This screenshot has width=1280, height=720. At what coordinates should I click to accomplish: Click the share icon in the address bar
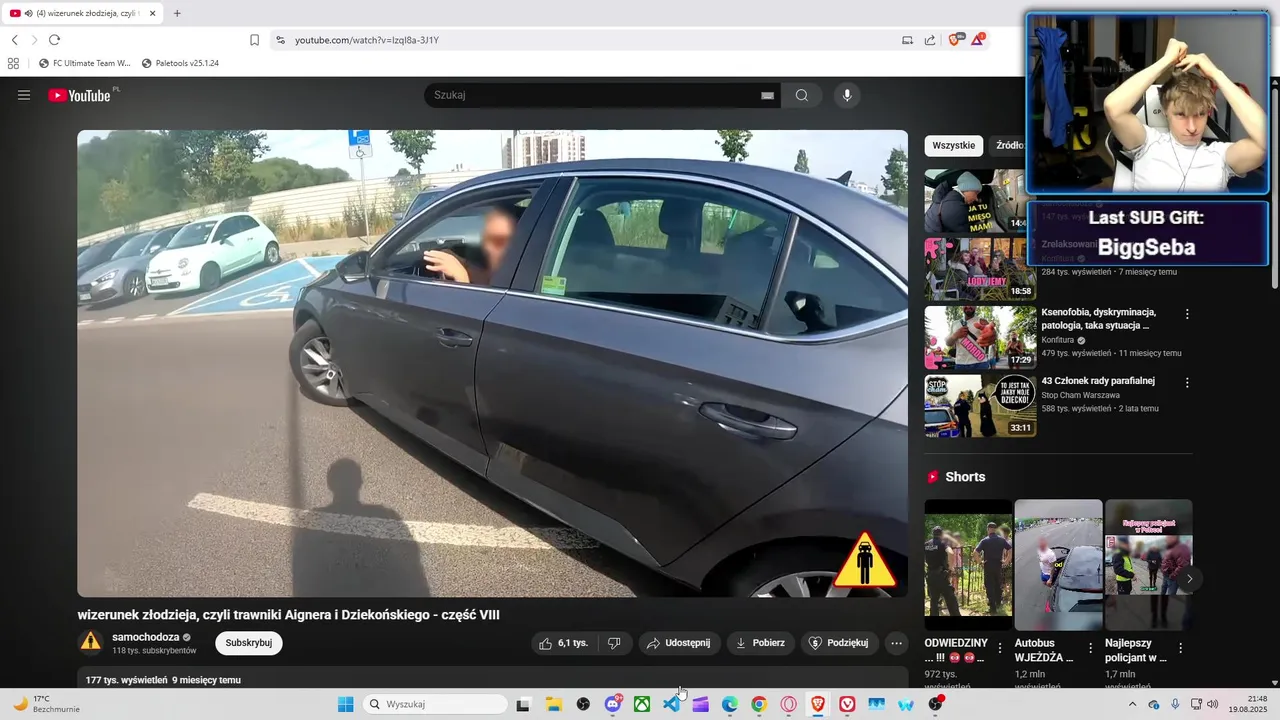(x=930, y=40)
